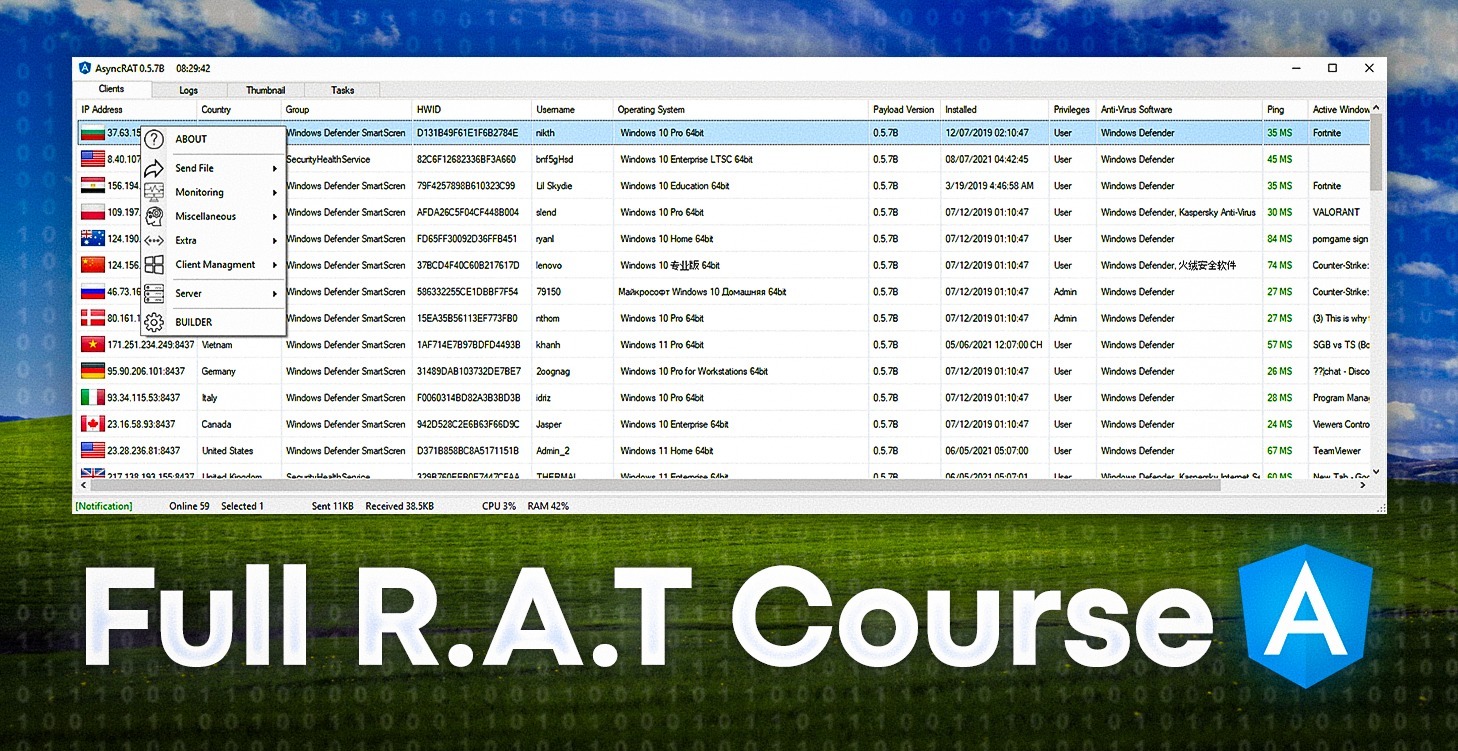1458x751 pixels.
Task: Sort by the Payload Version column header
Action: (904, 109)
